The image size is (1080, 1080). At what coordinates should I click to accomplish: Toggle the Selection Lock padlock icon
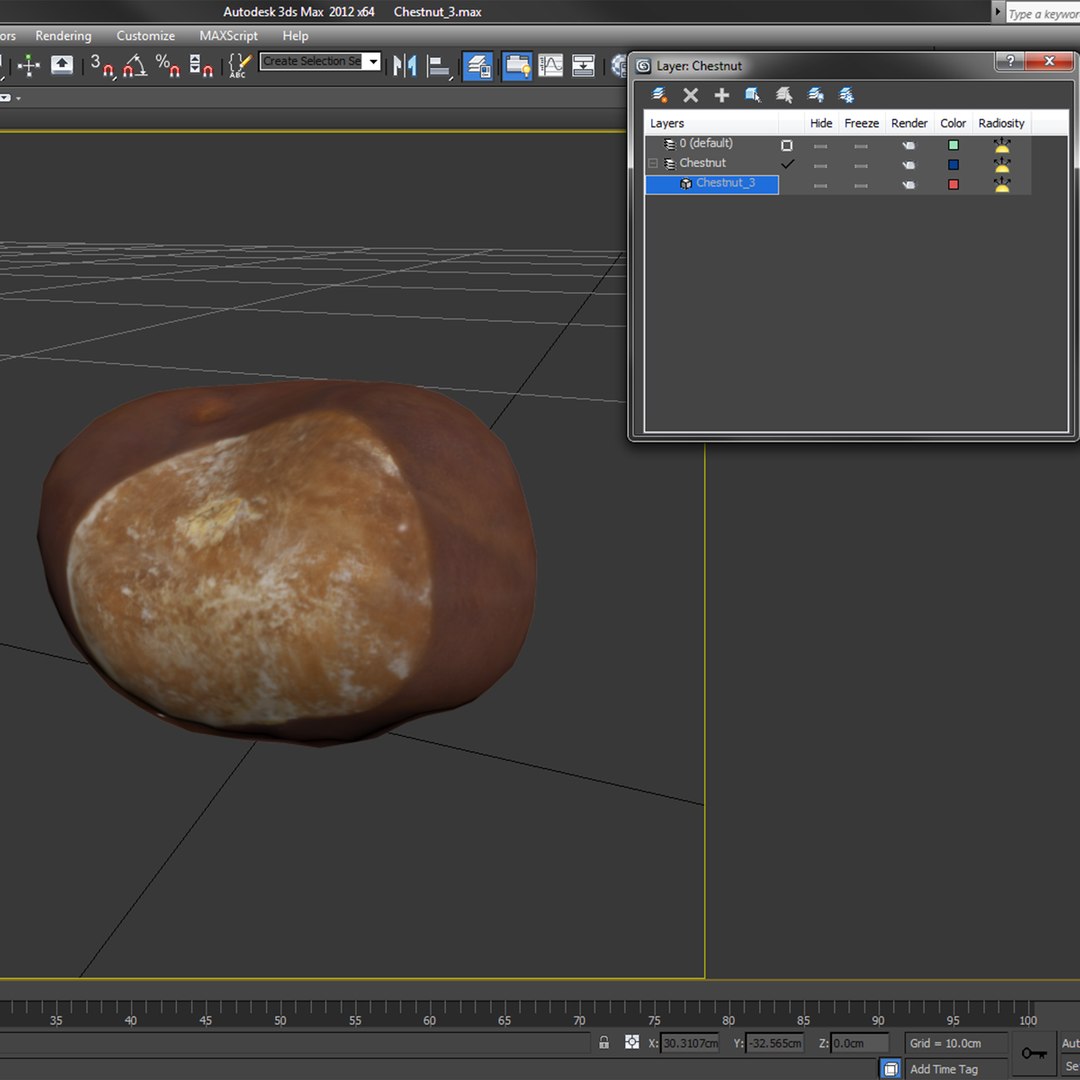(604, 1042)
